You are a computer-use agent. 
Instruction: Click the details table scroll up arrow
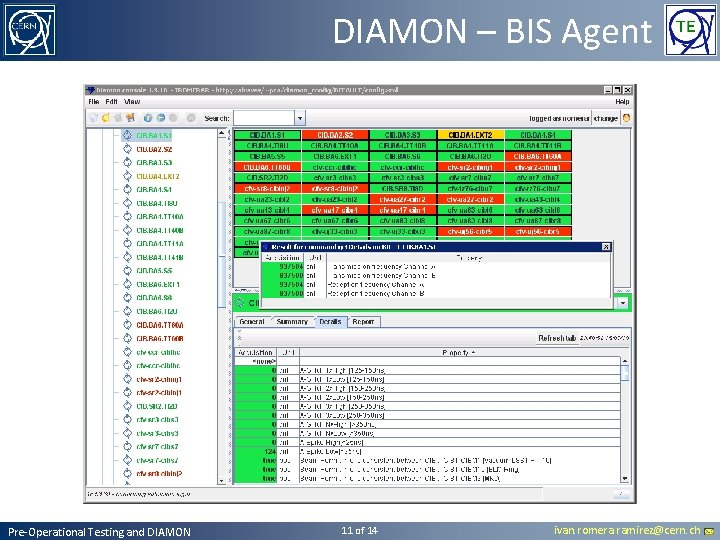(x=625, y=361)
